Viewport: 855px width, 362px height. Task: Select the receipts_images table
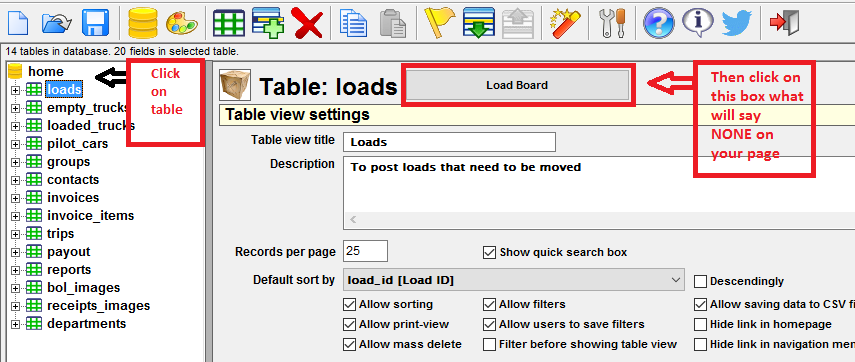click(98, 306)
